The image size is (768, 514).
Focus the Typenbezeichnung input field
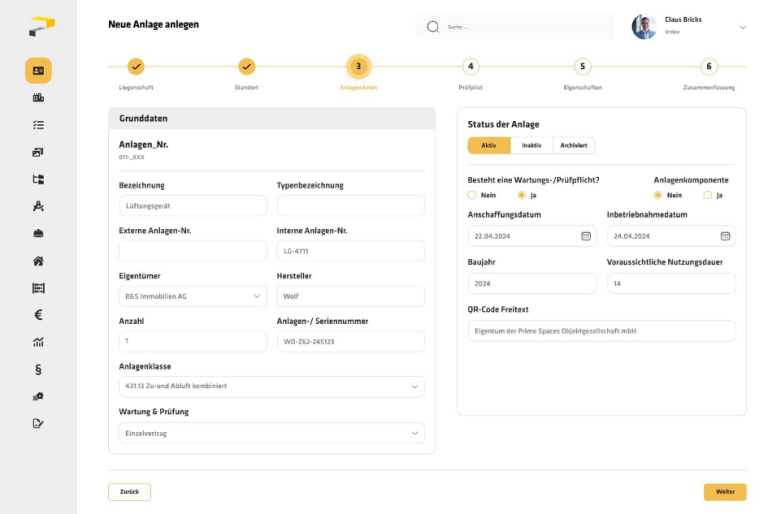point(351,206)
